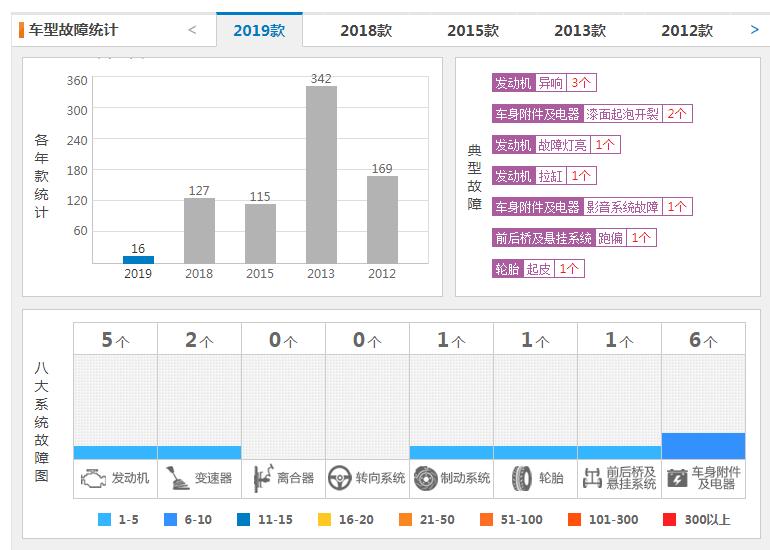Open the 影音系统故障 fault tag
Screen dimensions: 770x550
(592, 207)
